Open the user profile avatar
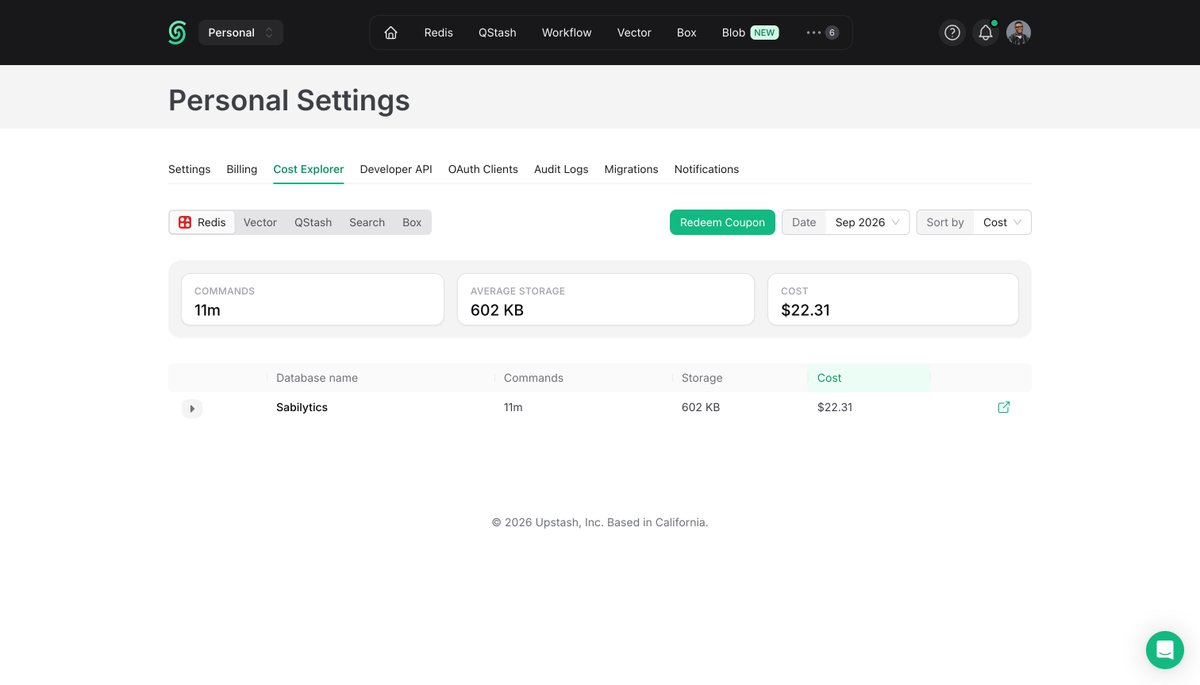This screenshot has width=1200, height=685. coord(1018,33)
